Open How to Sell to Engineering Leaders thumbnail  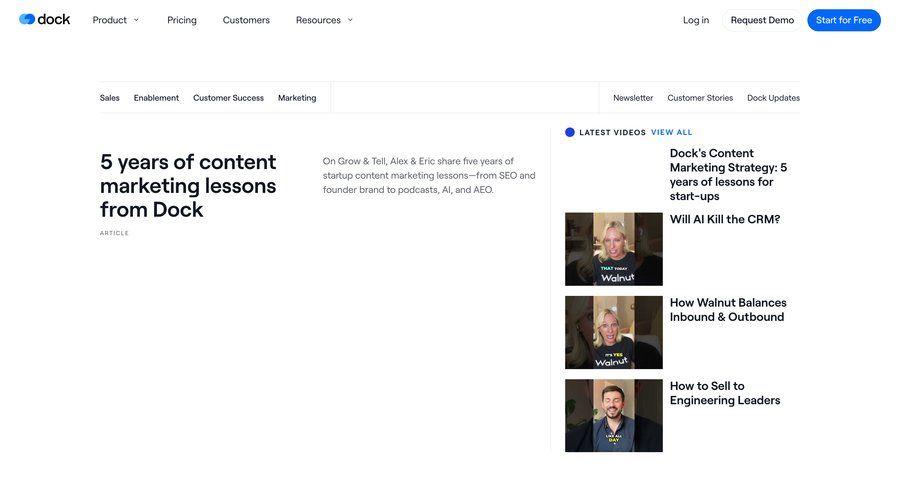point(614,416)
